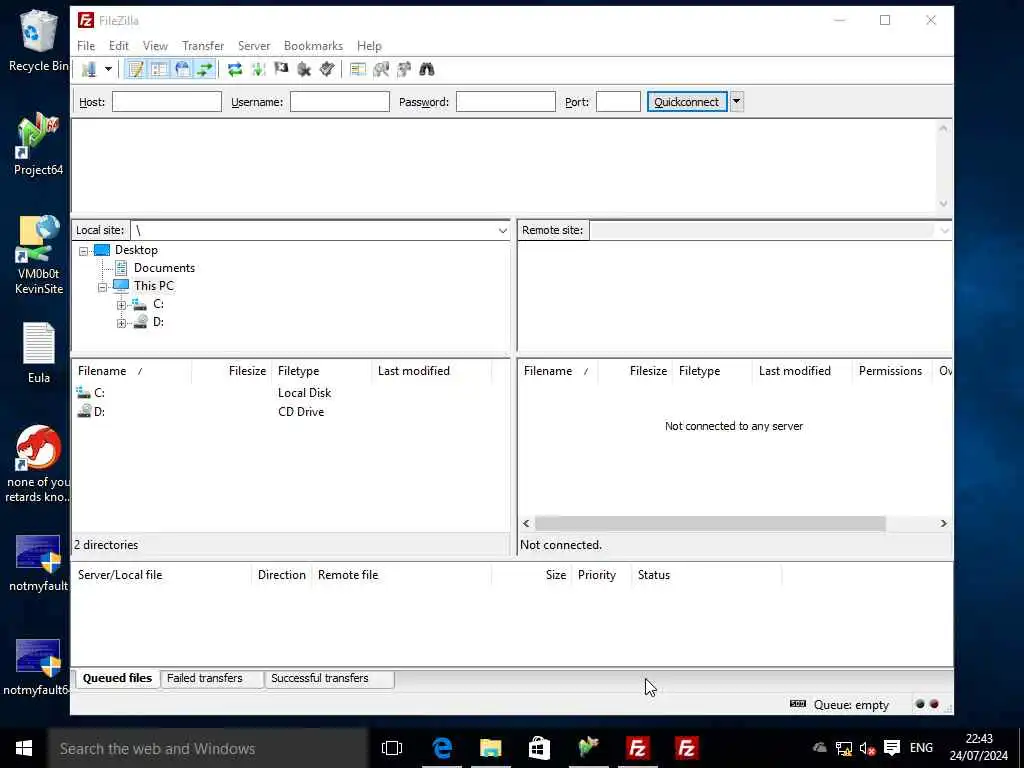
Task: Expand the C: drive tree node
Action: (x=121, y=305)
